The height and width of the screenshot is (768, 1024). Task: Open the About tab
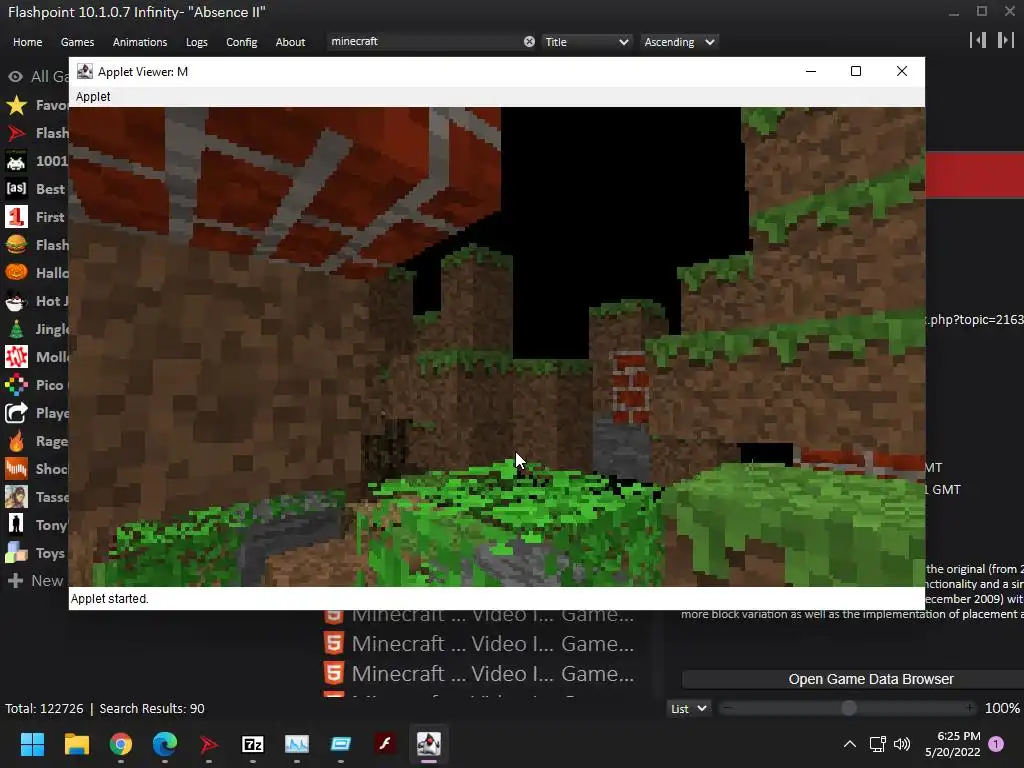click(x=290, y=42)
